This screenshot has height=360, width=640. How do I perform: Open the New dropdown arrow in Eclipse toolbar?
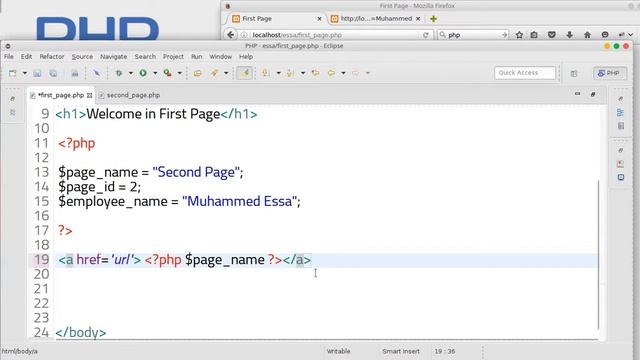(24, 73)
